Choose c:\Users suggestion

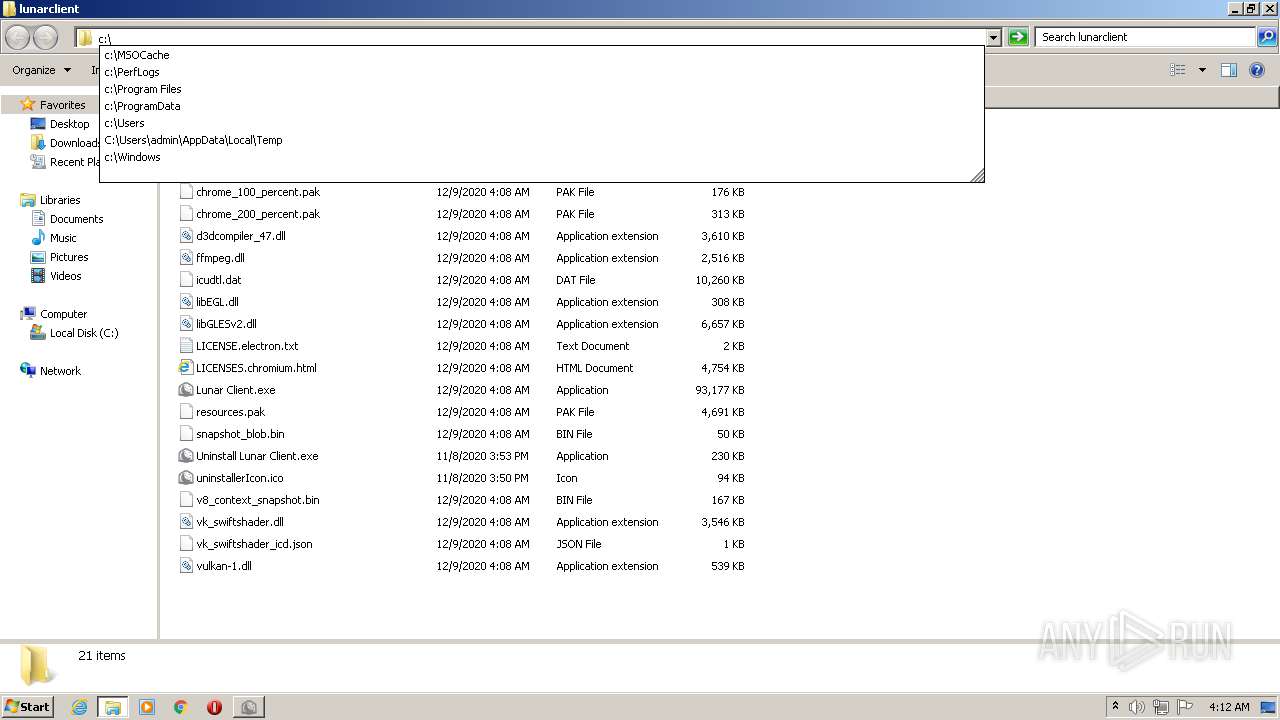541,123
